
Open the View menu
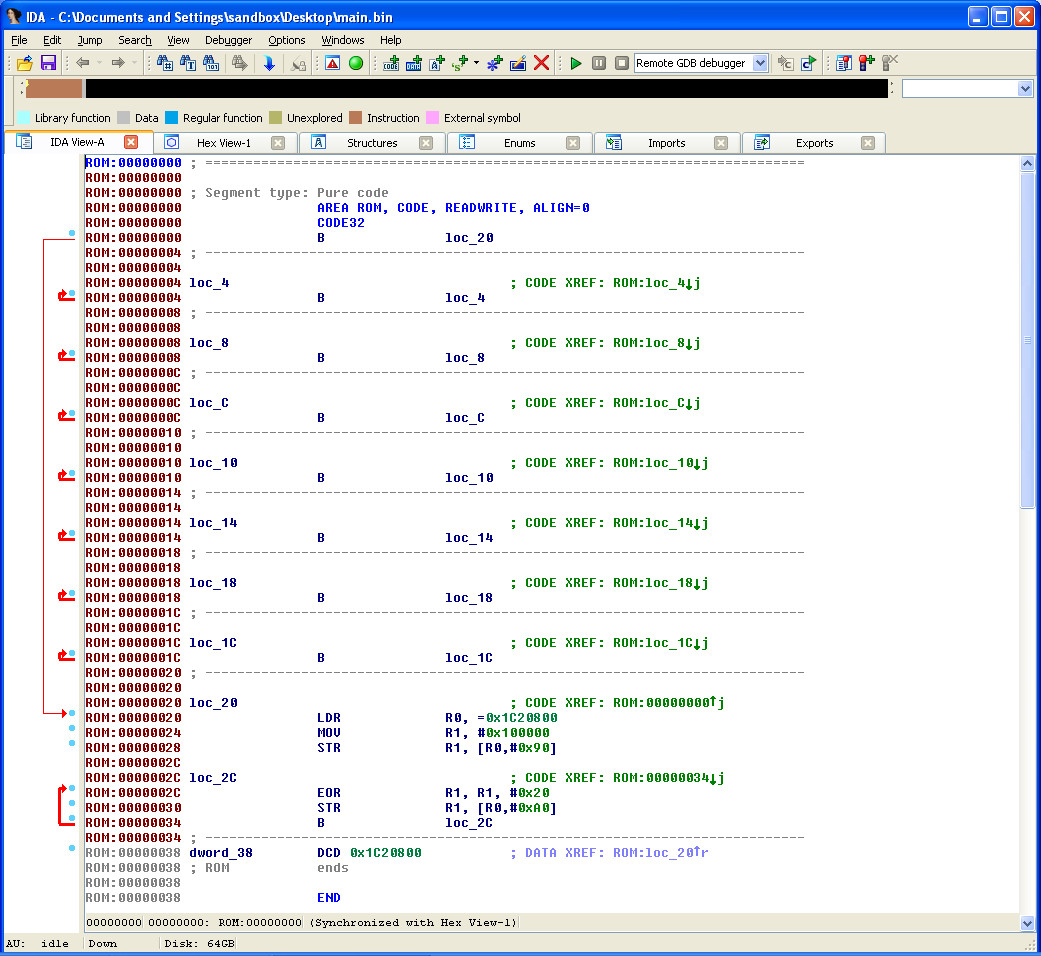pyautogui.click(x=178, y=40)
